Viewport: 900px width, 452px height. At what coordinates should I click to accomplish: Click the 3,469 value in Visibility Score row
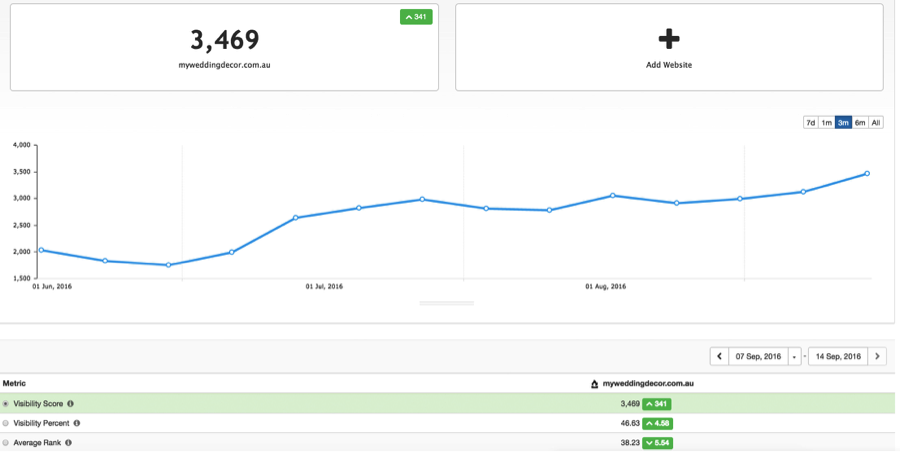coord(630,404)
